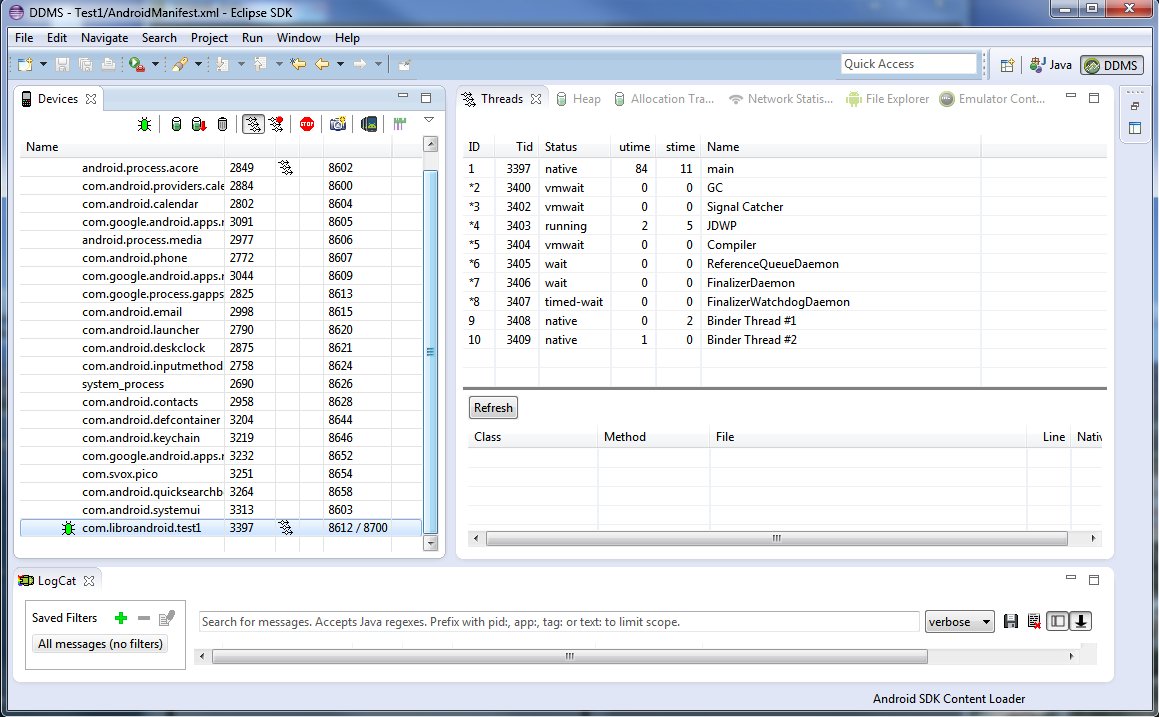Click the delete LogCat filter minus icon
1159x717 pixels.
pos(144,618)
